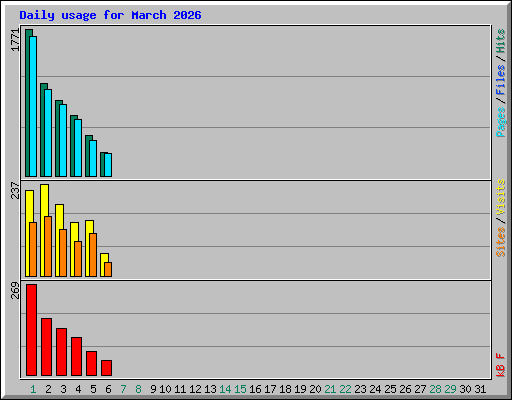Click day 4 cyan files bar

pos(78,148)
